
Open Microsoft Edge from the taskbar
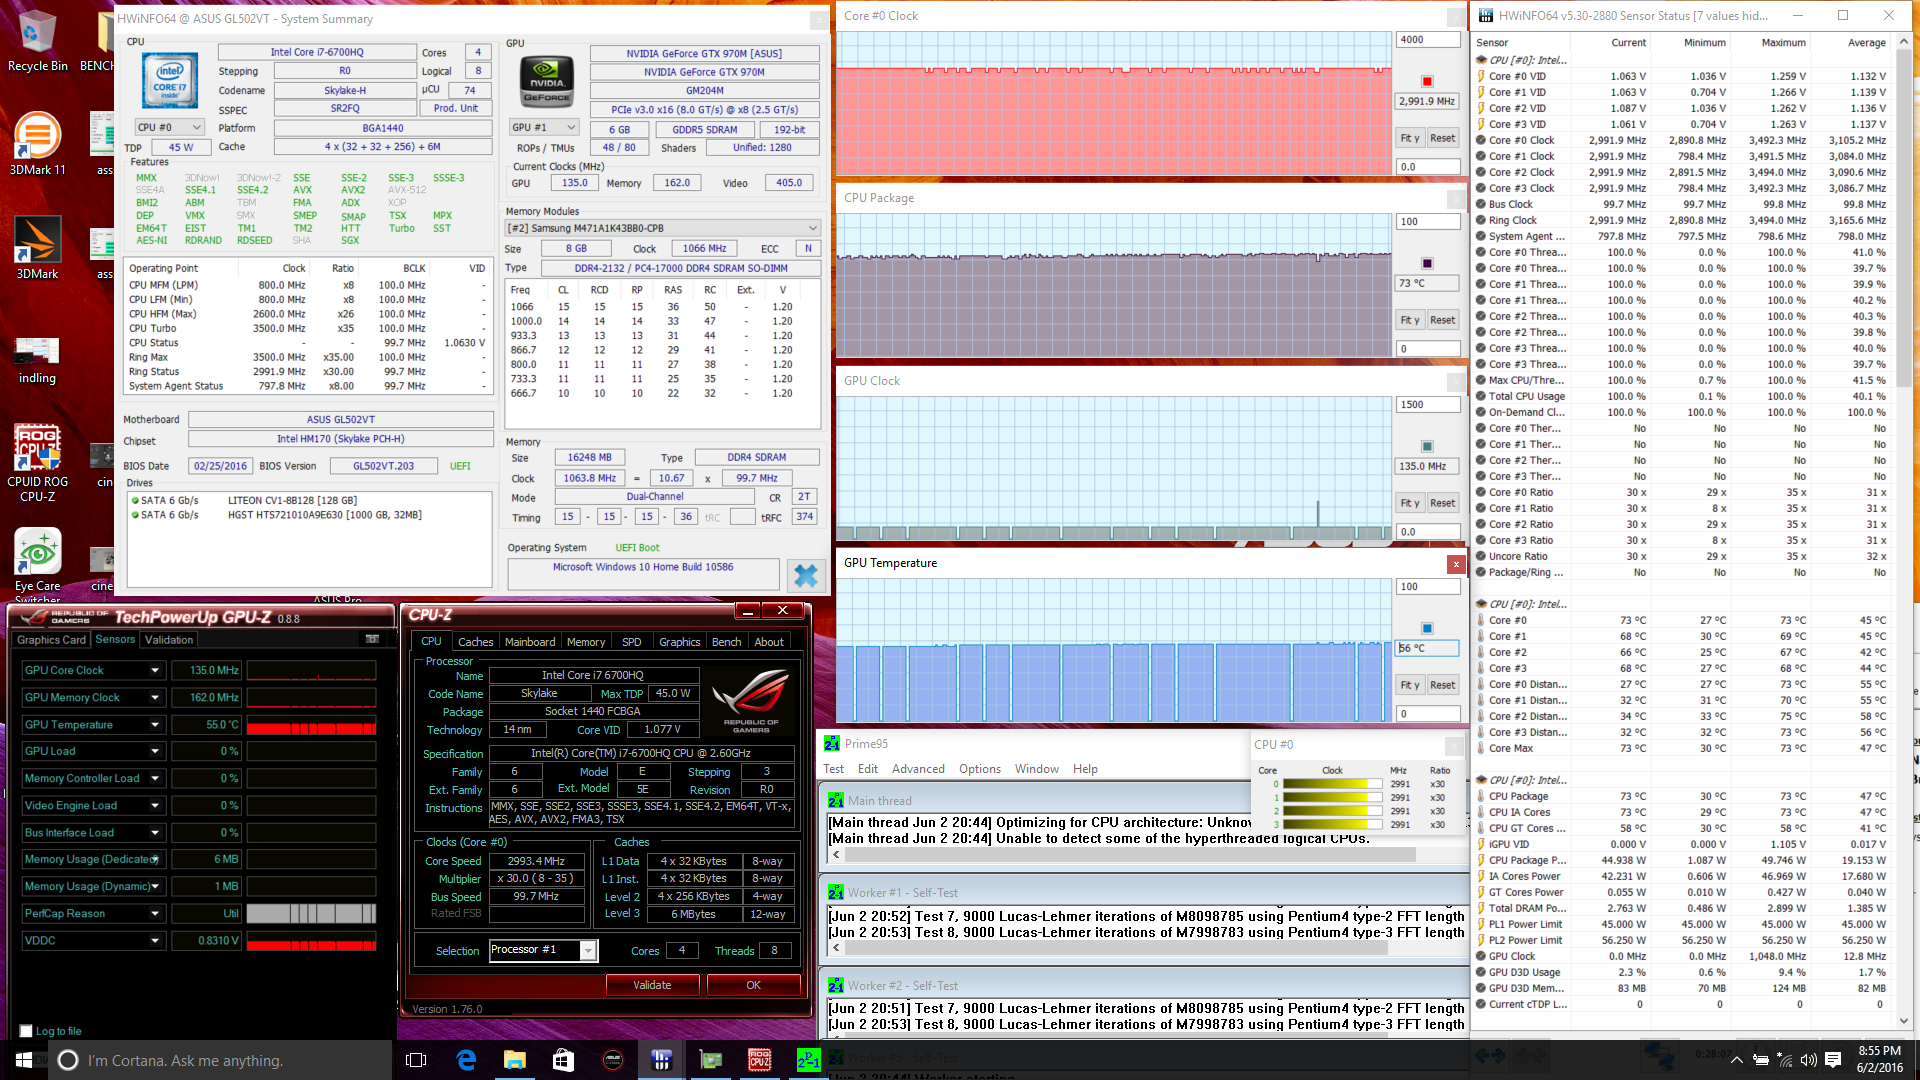tap(466, 1060)
